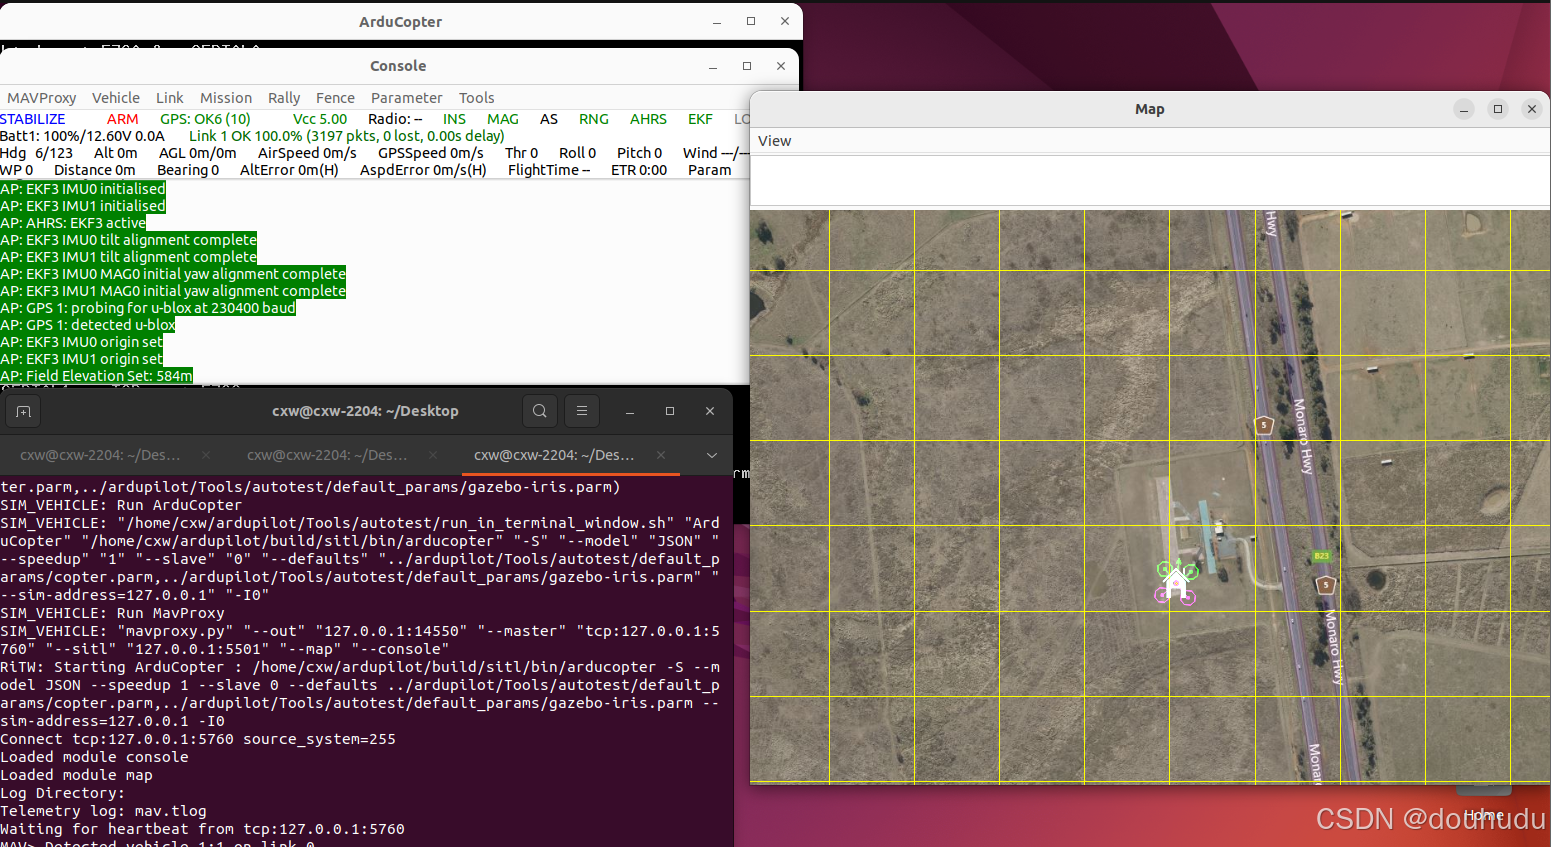This screenshot has height=847, width=1551.
Task: Click the STABILIZE flight mode label
Action: tap(33, 118)
